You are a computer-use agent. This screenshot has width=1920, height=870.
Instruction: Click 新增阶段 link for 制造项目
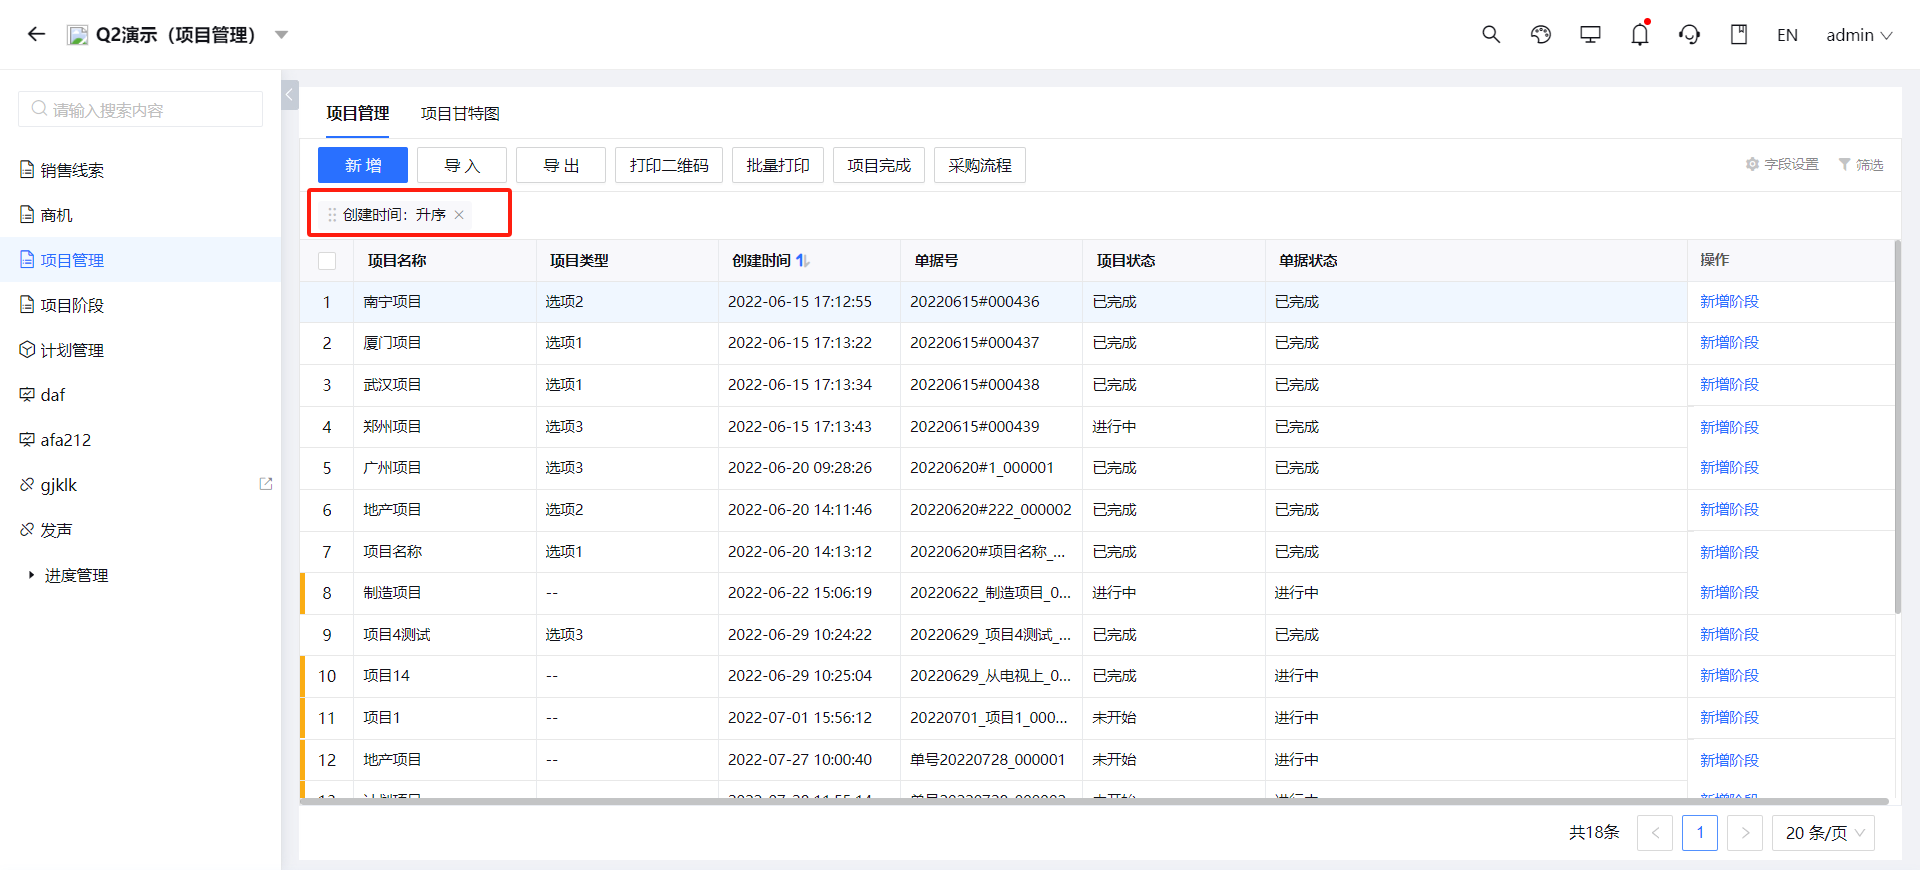tap(1729, 592)
